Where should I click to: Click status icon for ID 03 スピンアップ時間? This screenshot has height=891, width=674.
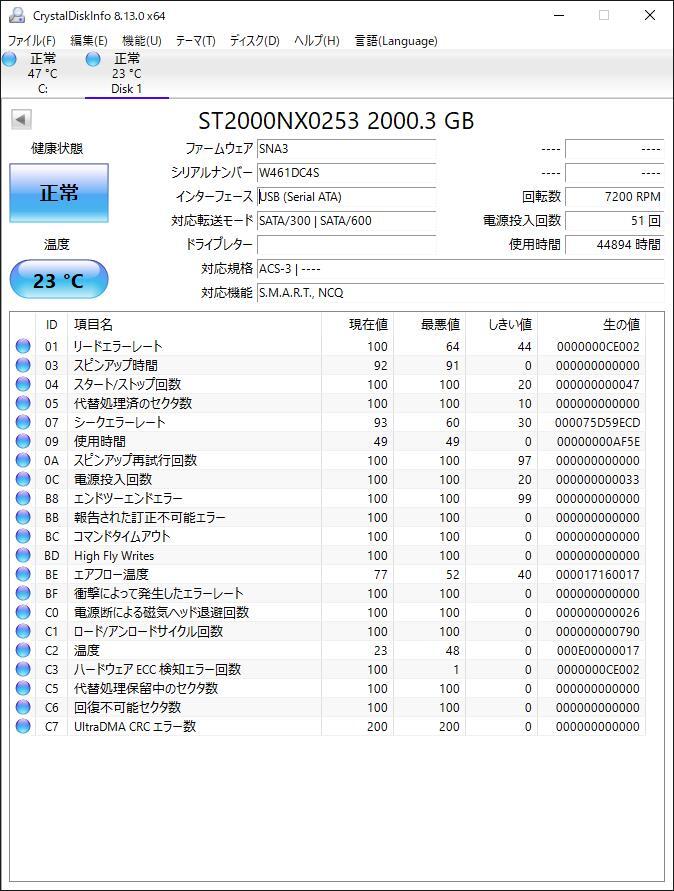click(23, 365)
